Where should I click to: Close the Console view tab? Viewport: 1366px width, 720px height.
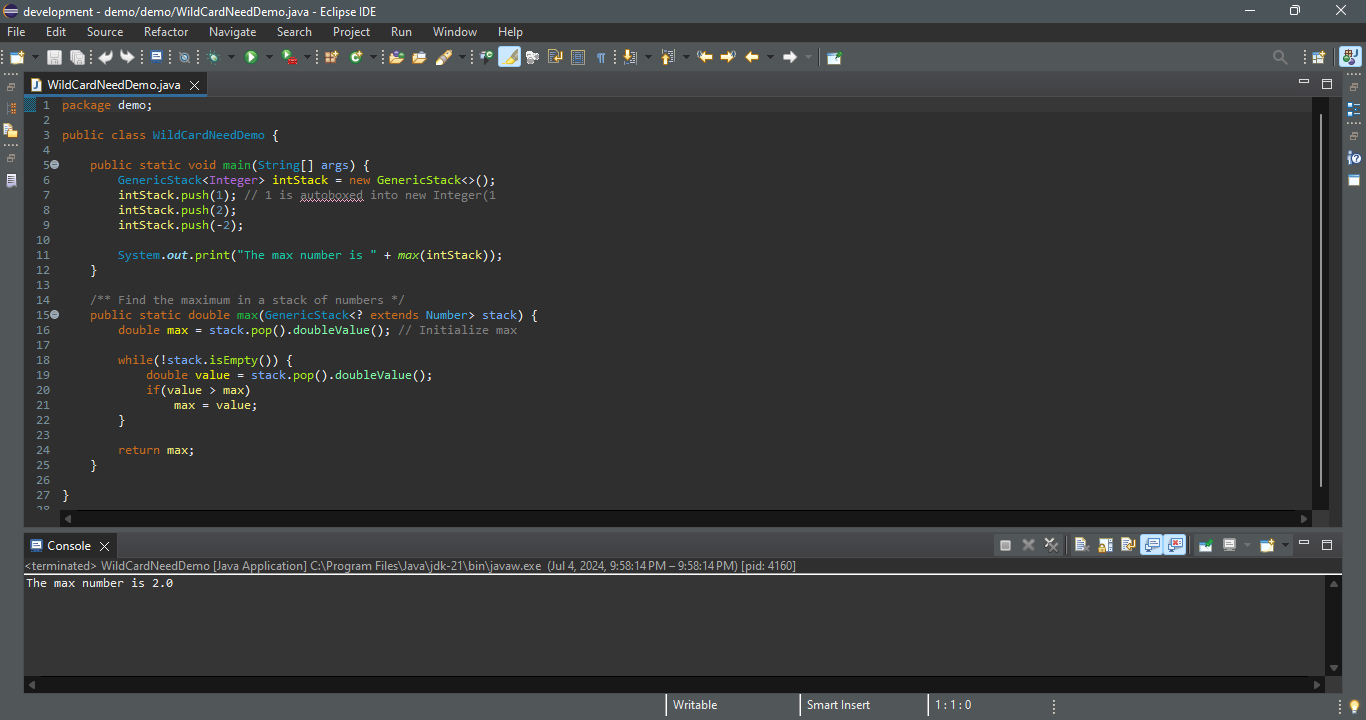tap(104, 546)
